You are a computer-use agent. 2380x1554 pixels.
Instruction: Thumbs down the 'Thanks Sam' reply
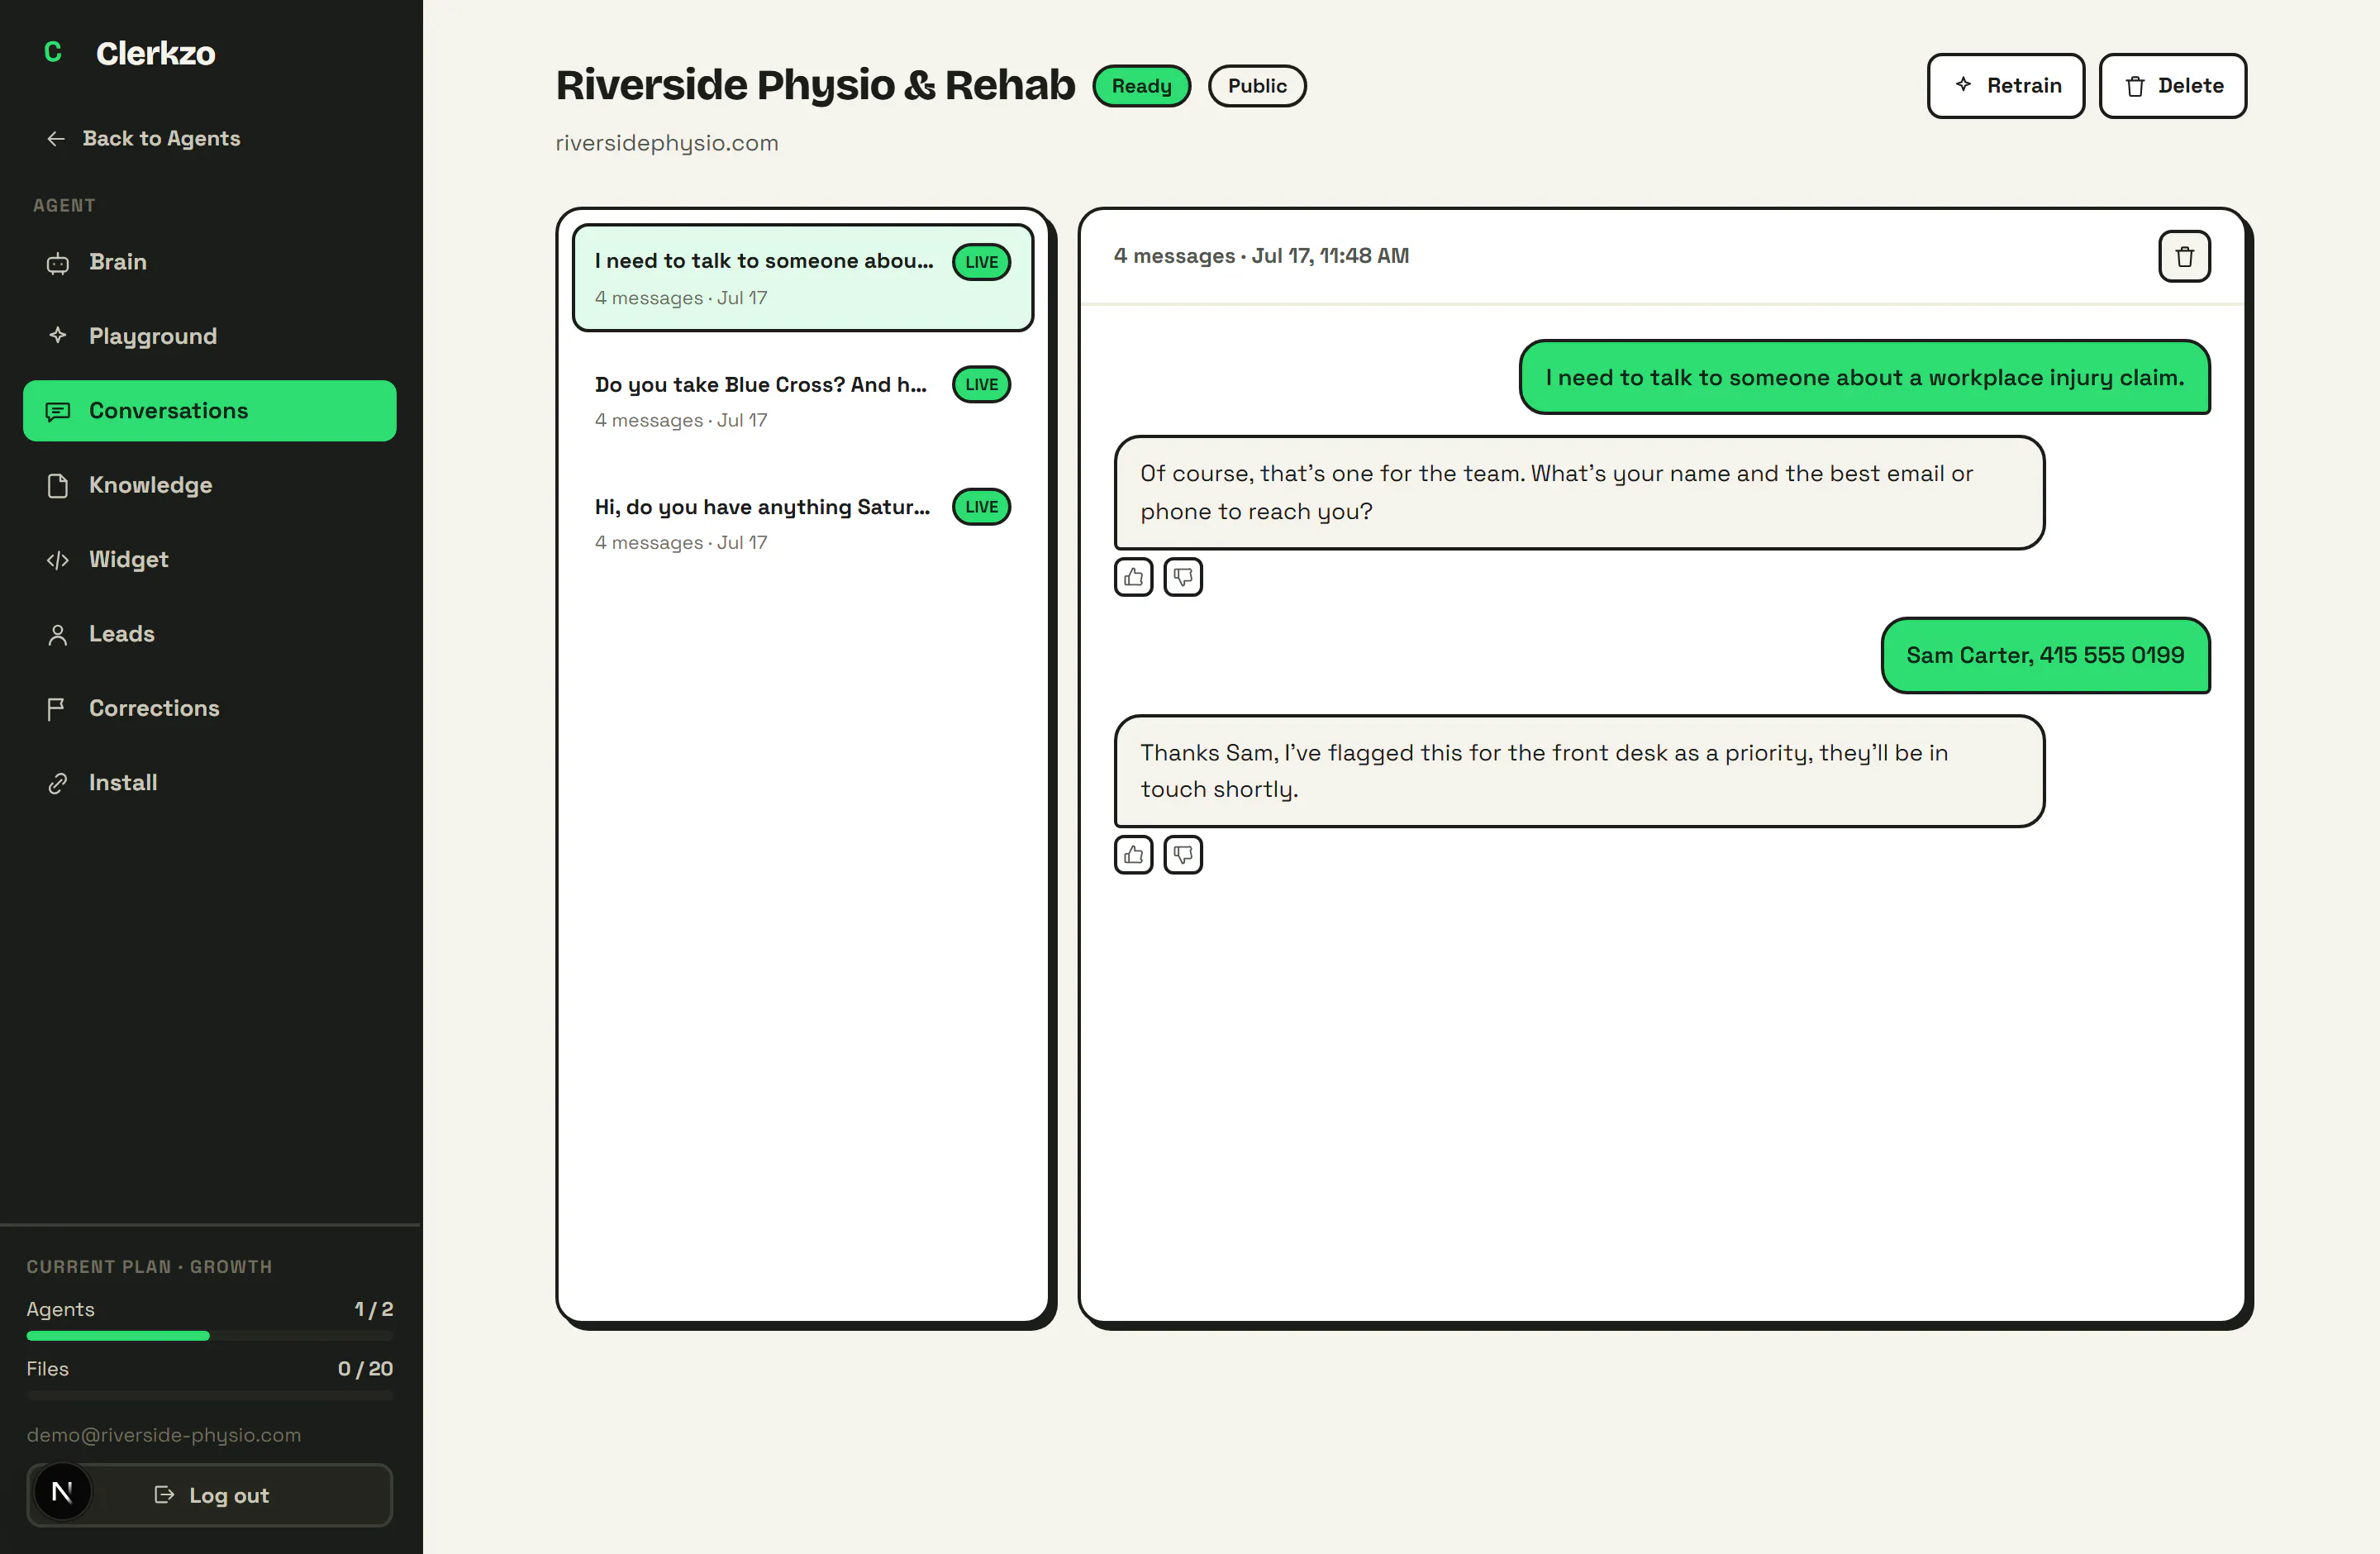tap(1183, 855)
